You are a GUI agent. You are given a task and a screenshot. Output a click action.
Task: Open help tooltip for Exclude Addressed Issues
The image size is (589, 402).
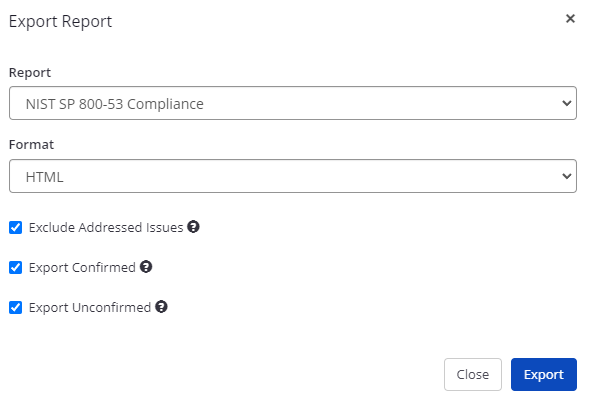pyautogui.click(x=193, y=227)
